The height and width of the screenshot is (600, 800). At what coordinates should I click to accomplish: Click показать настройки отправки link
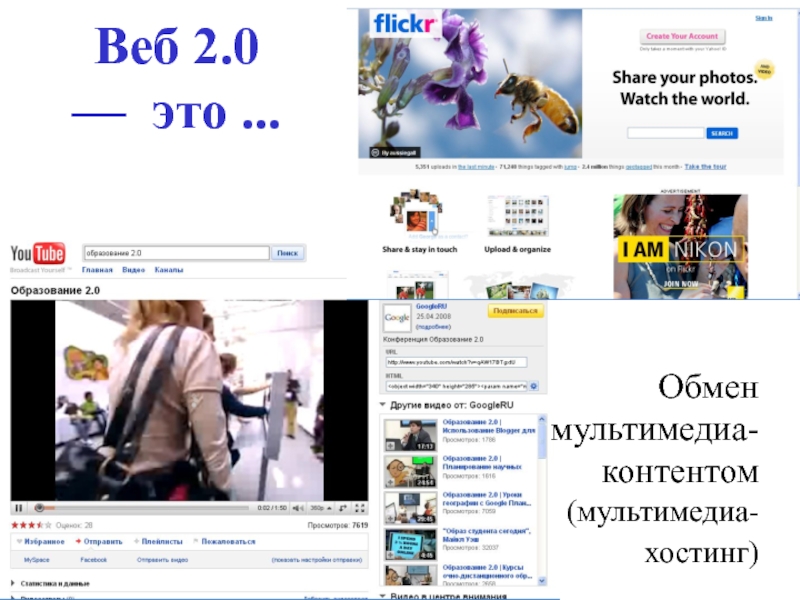(317, 560)
